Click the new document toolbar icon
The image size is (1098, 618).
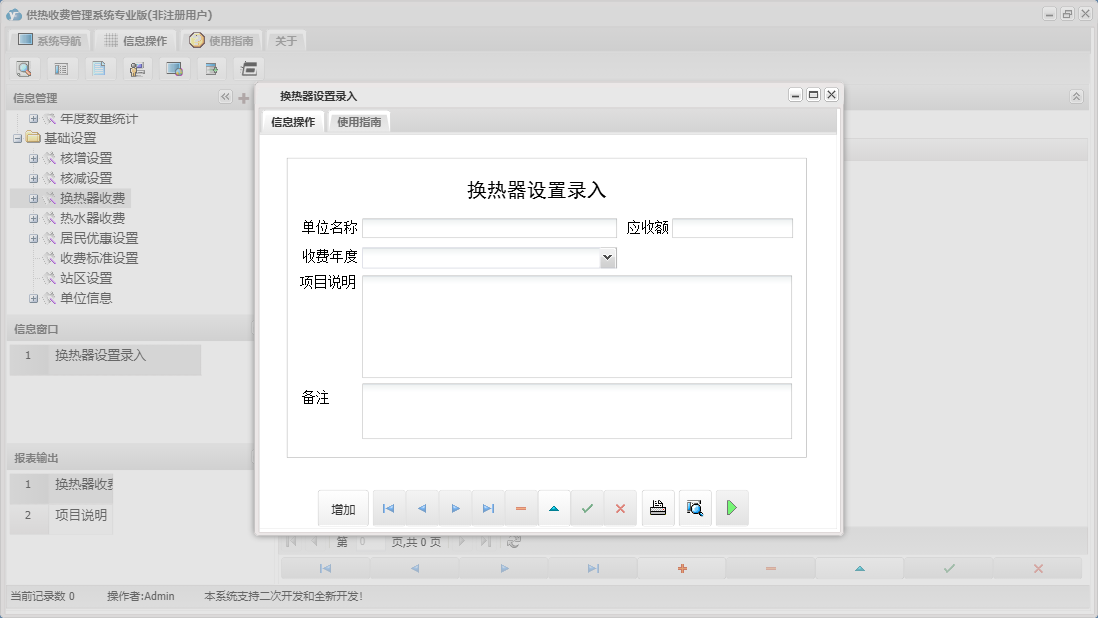click(x=97, y=68)
